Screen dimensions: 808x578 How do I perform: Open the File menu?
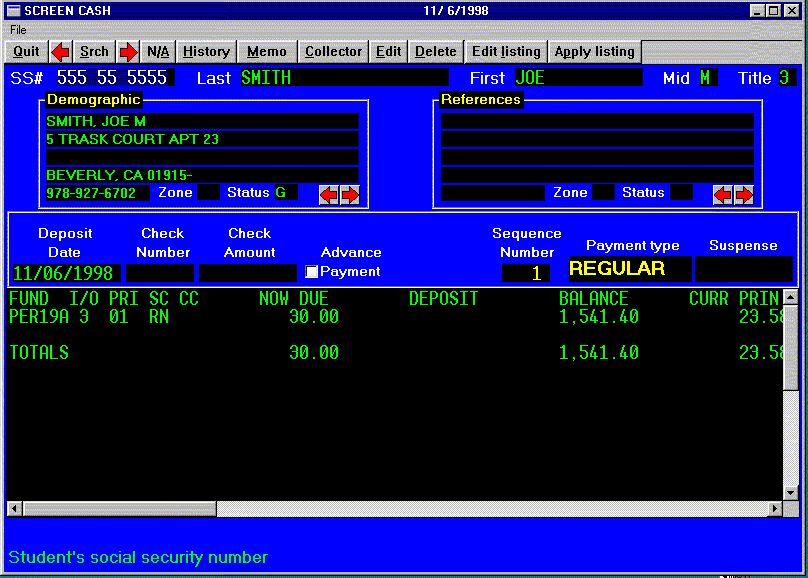[x=18, y=30]
